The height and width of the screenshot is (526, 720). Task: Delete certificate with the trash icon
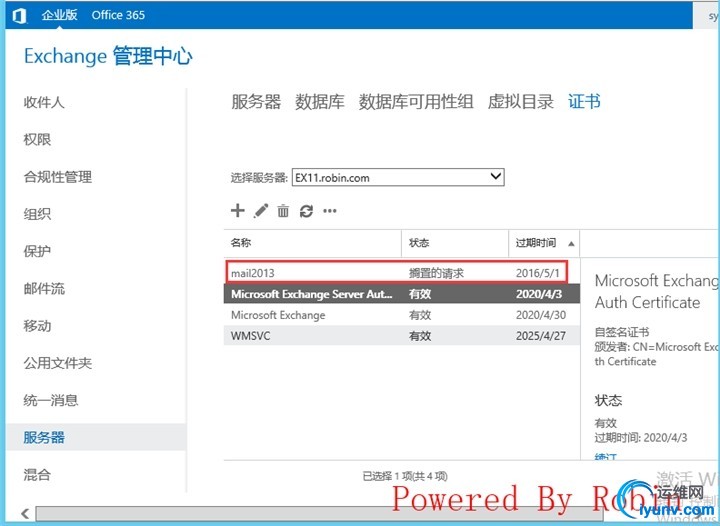pyautogui.click(x=283, y=211)
